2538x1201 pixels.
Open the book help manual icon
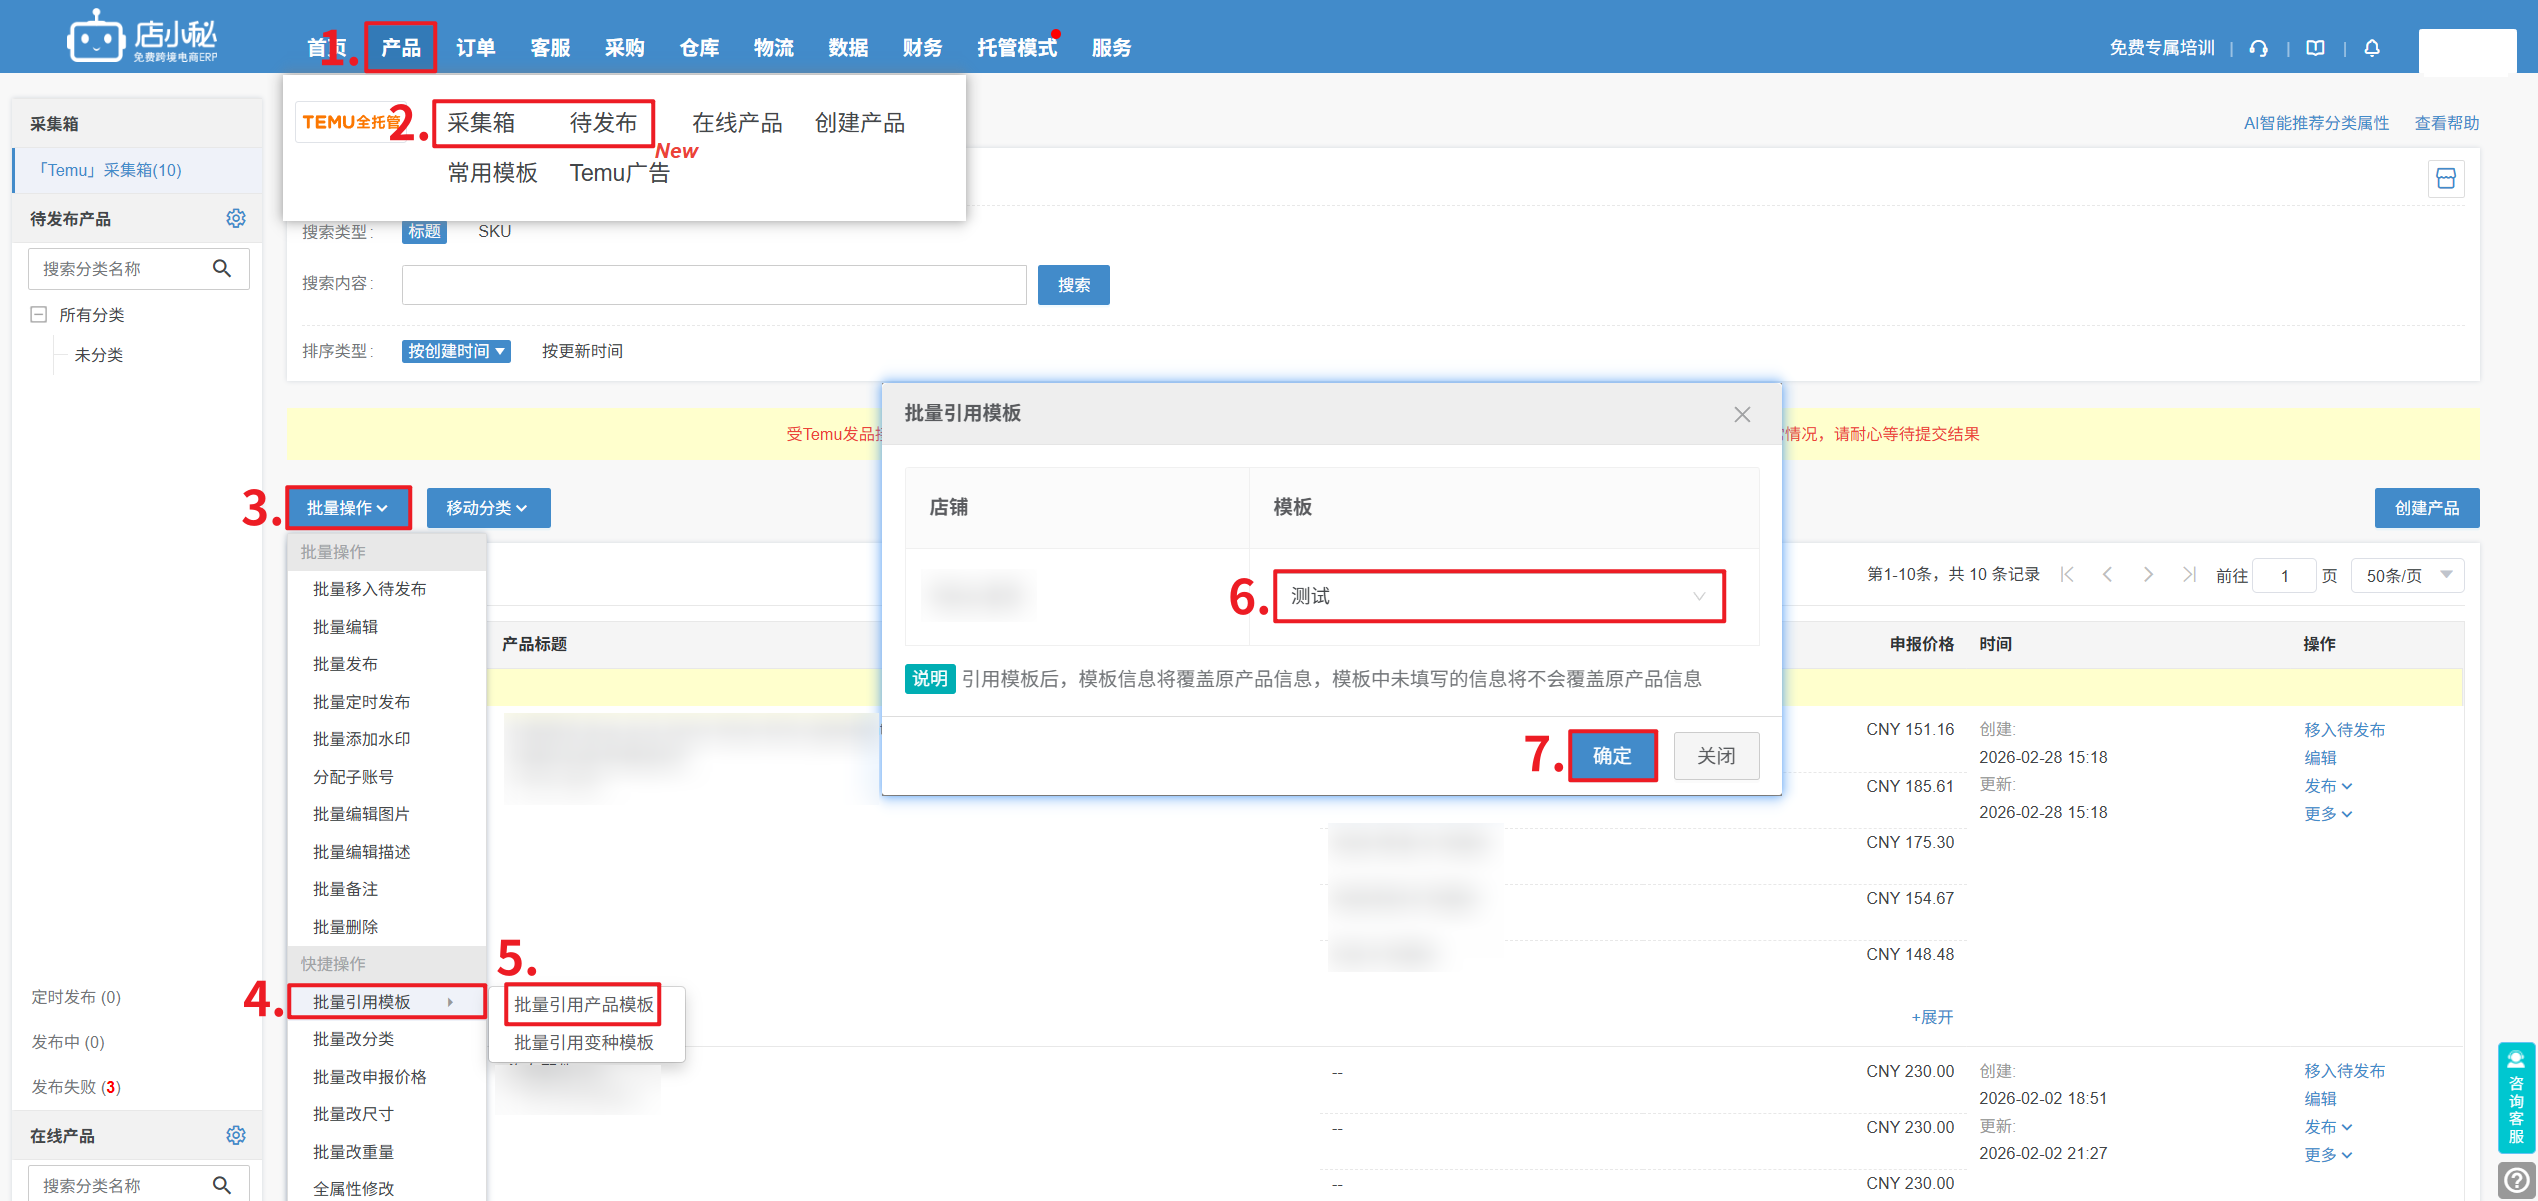[2315, 48]
